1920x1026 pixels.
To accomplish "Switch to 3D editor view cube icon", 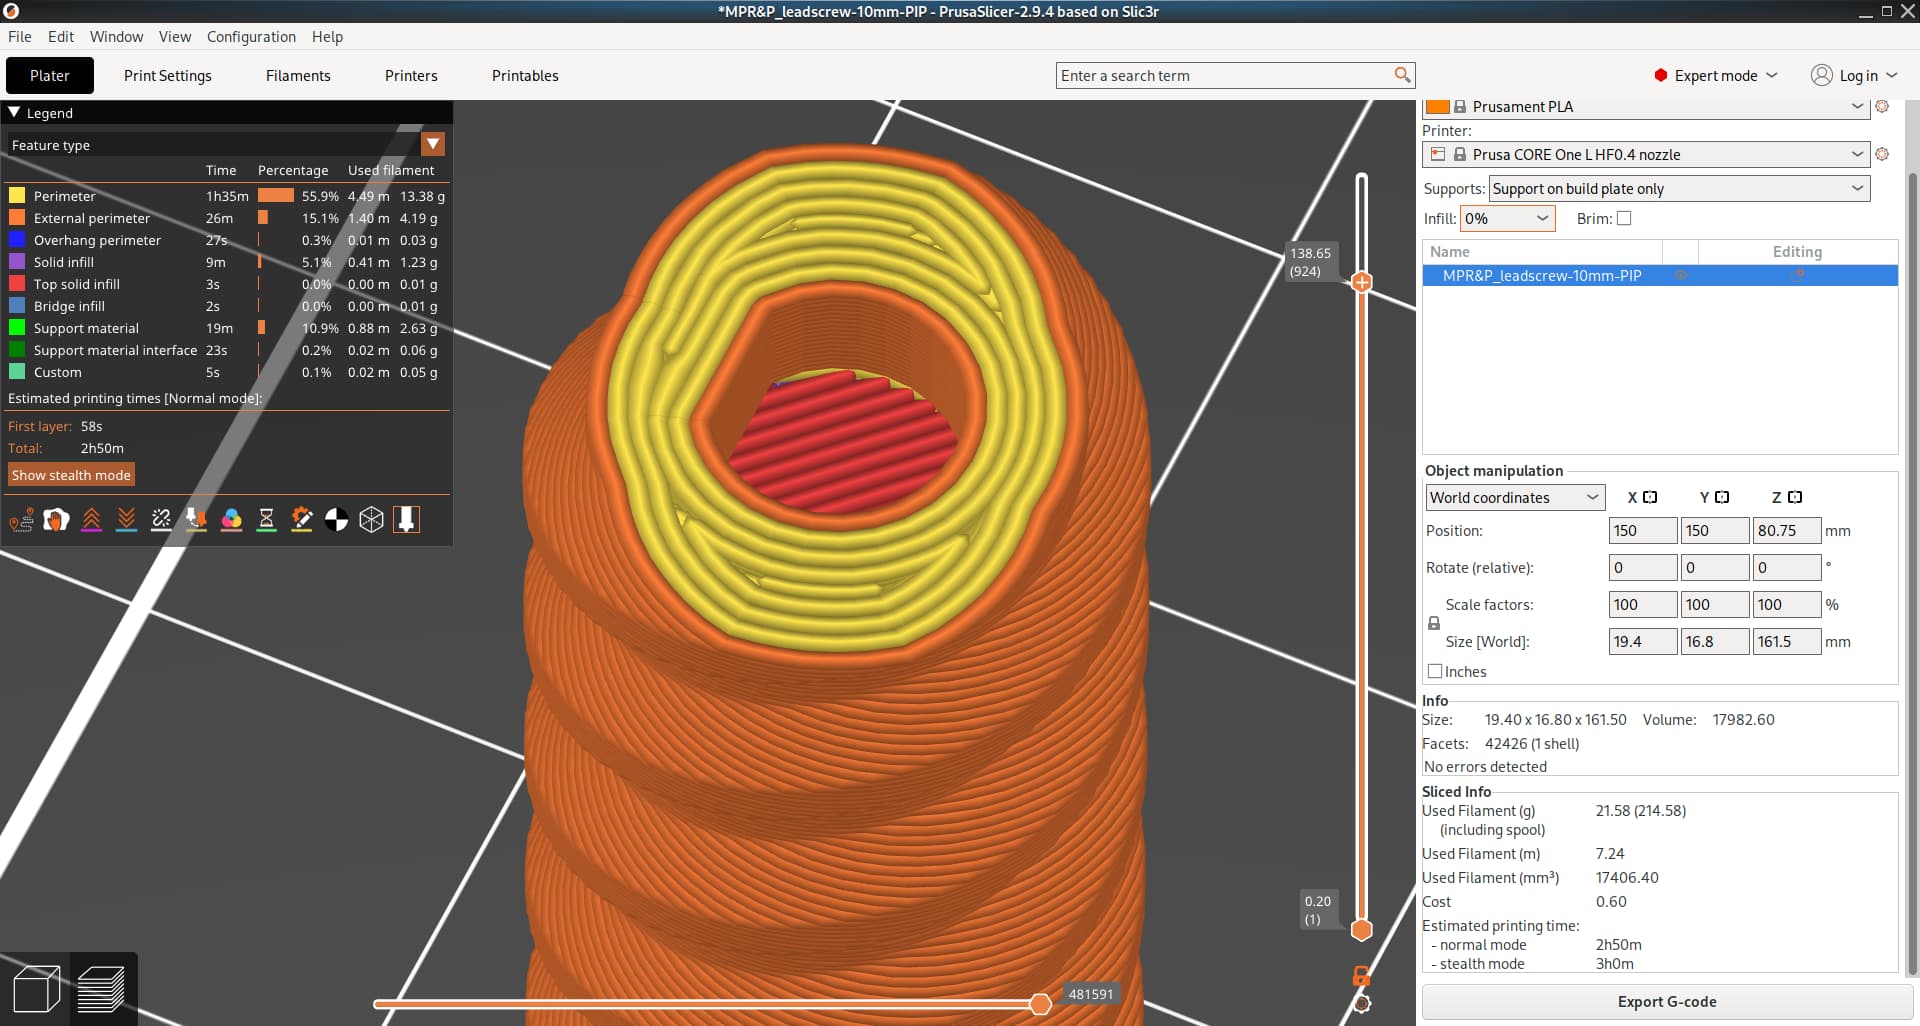I will tap(36, 990).
